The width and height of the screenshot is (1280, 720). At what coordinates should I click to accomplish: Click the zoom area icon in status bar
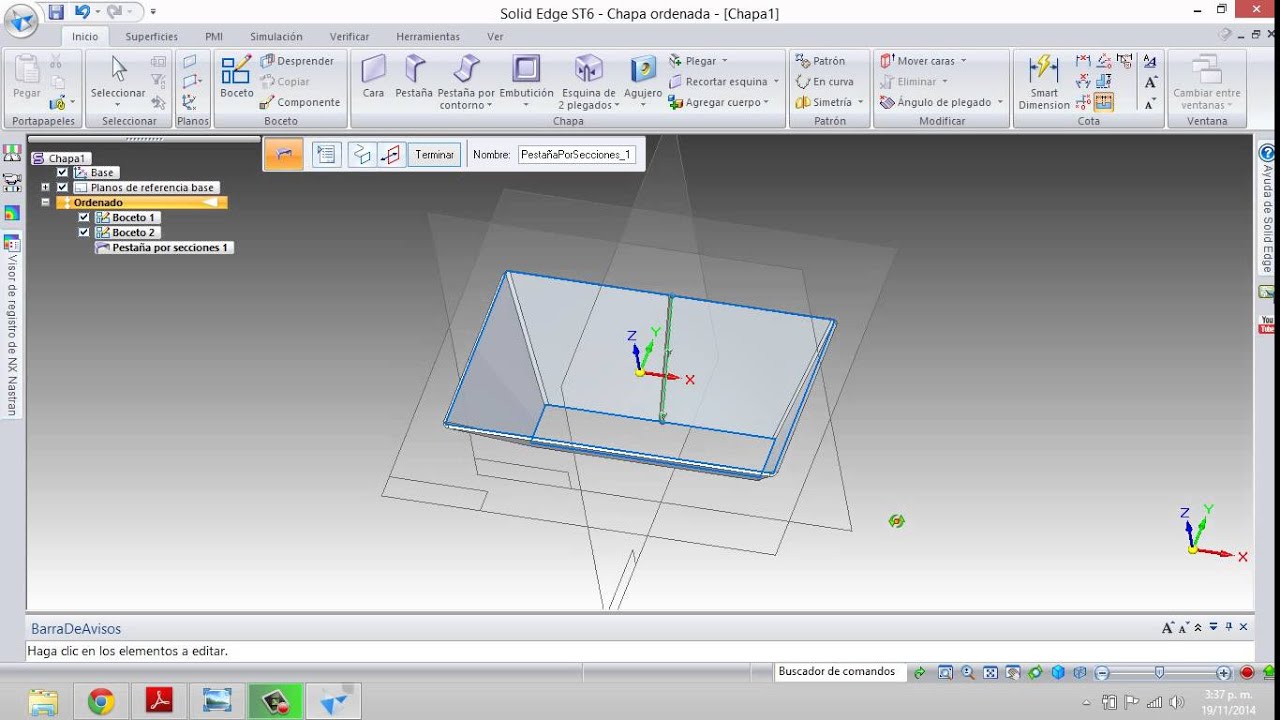[945, 673]
